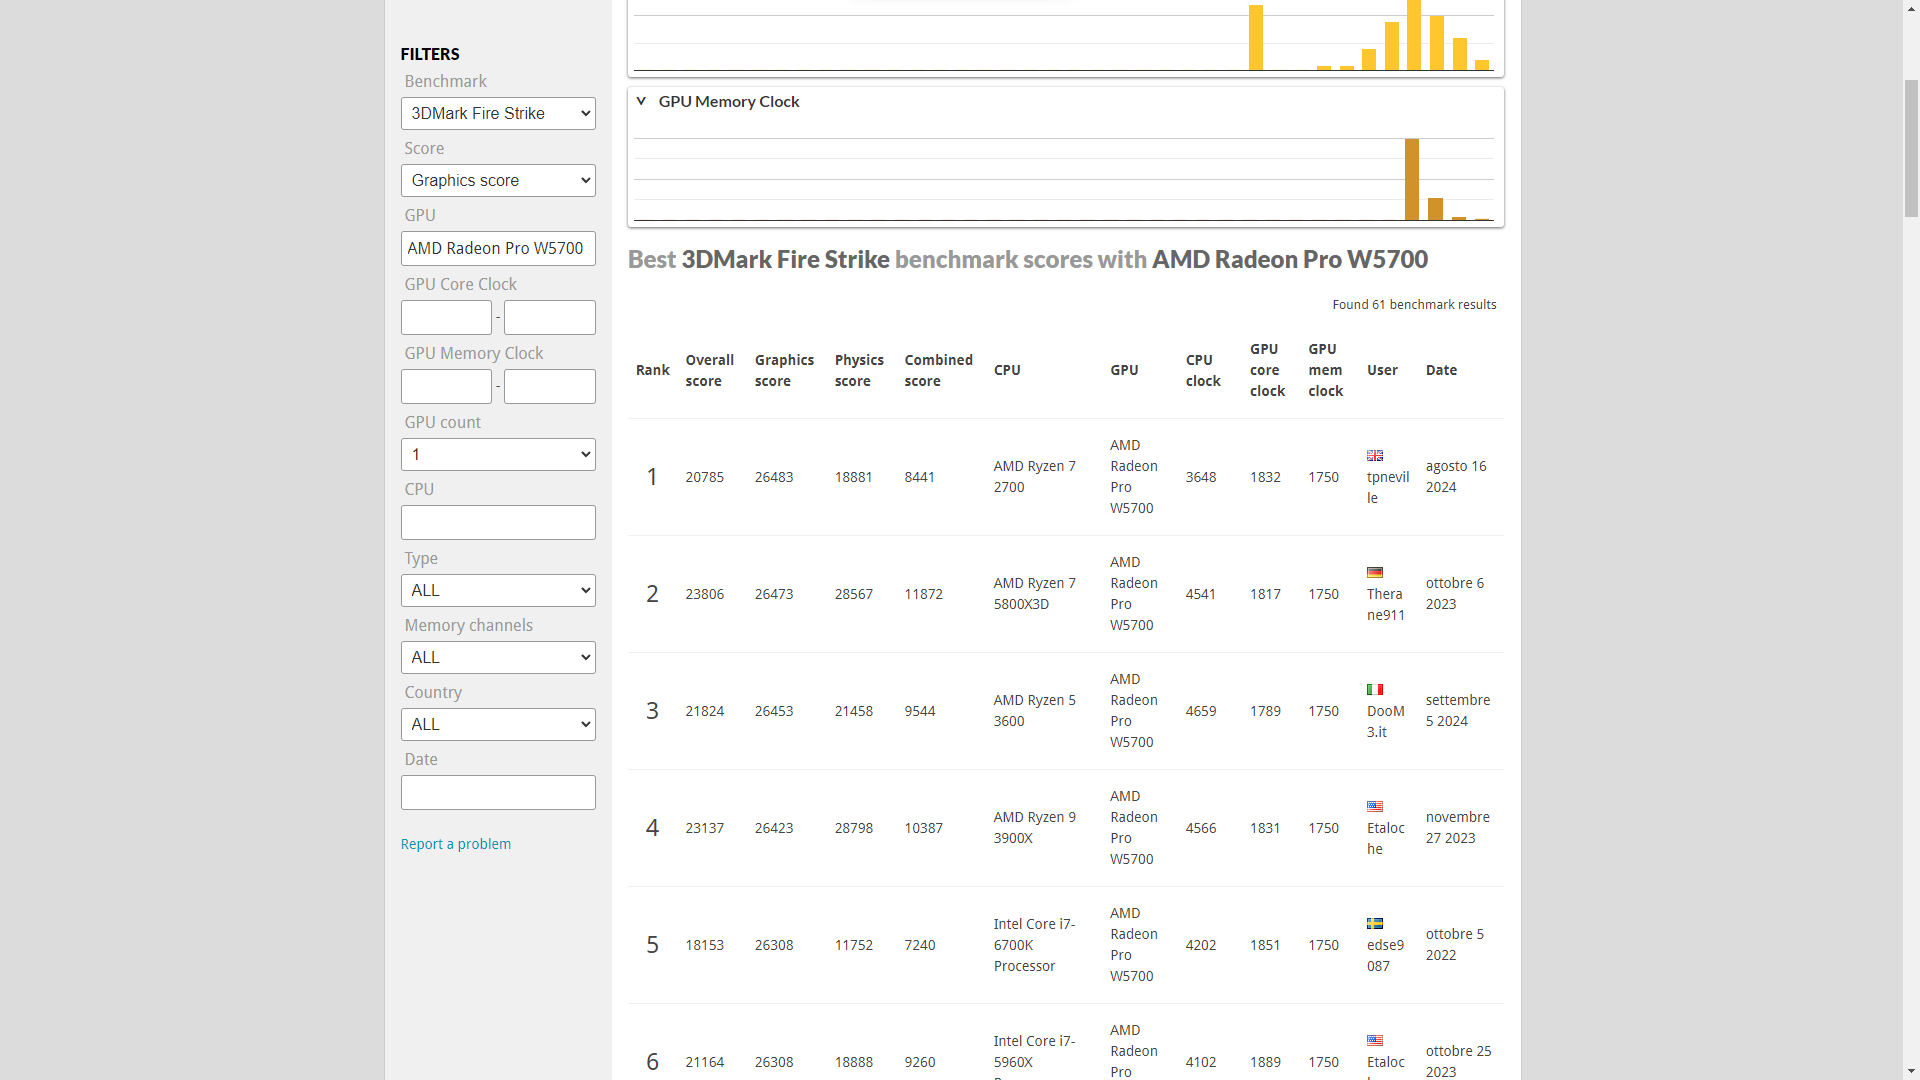The height and width of the screenshot is (1080, 1920).
Task: Click the empty CPU filter input field
Action: click(x=498, y=523)
